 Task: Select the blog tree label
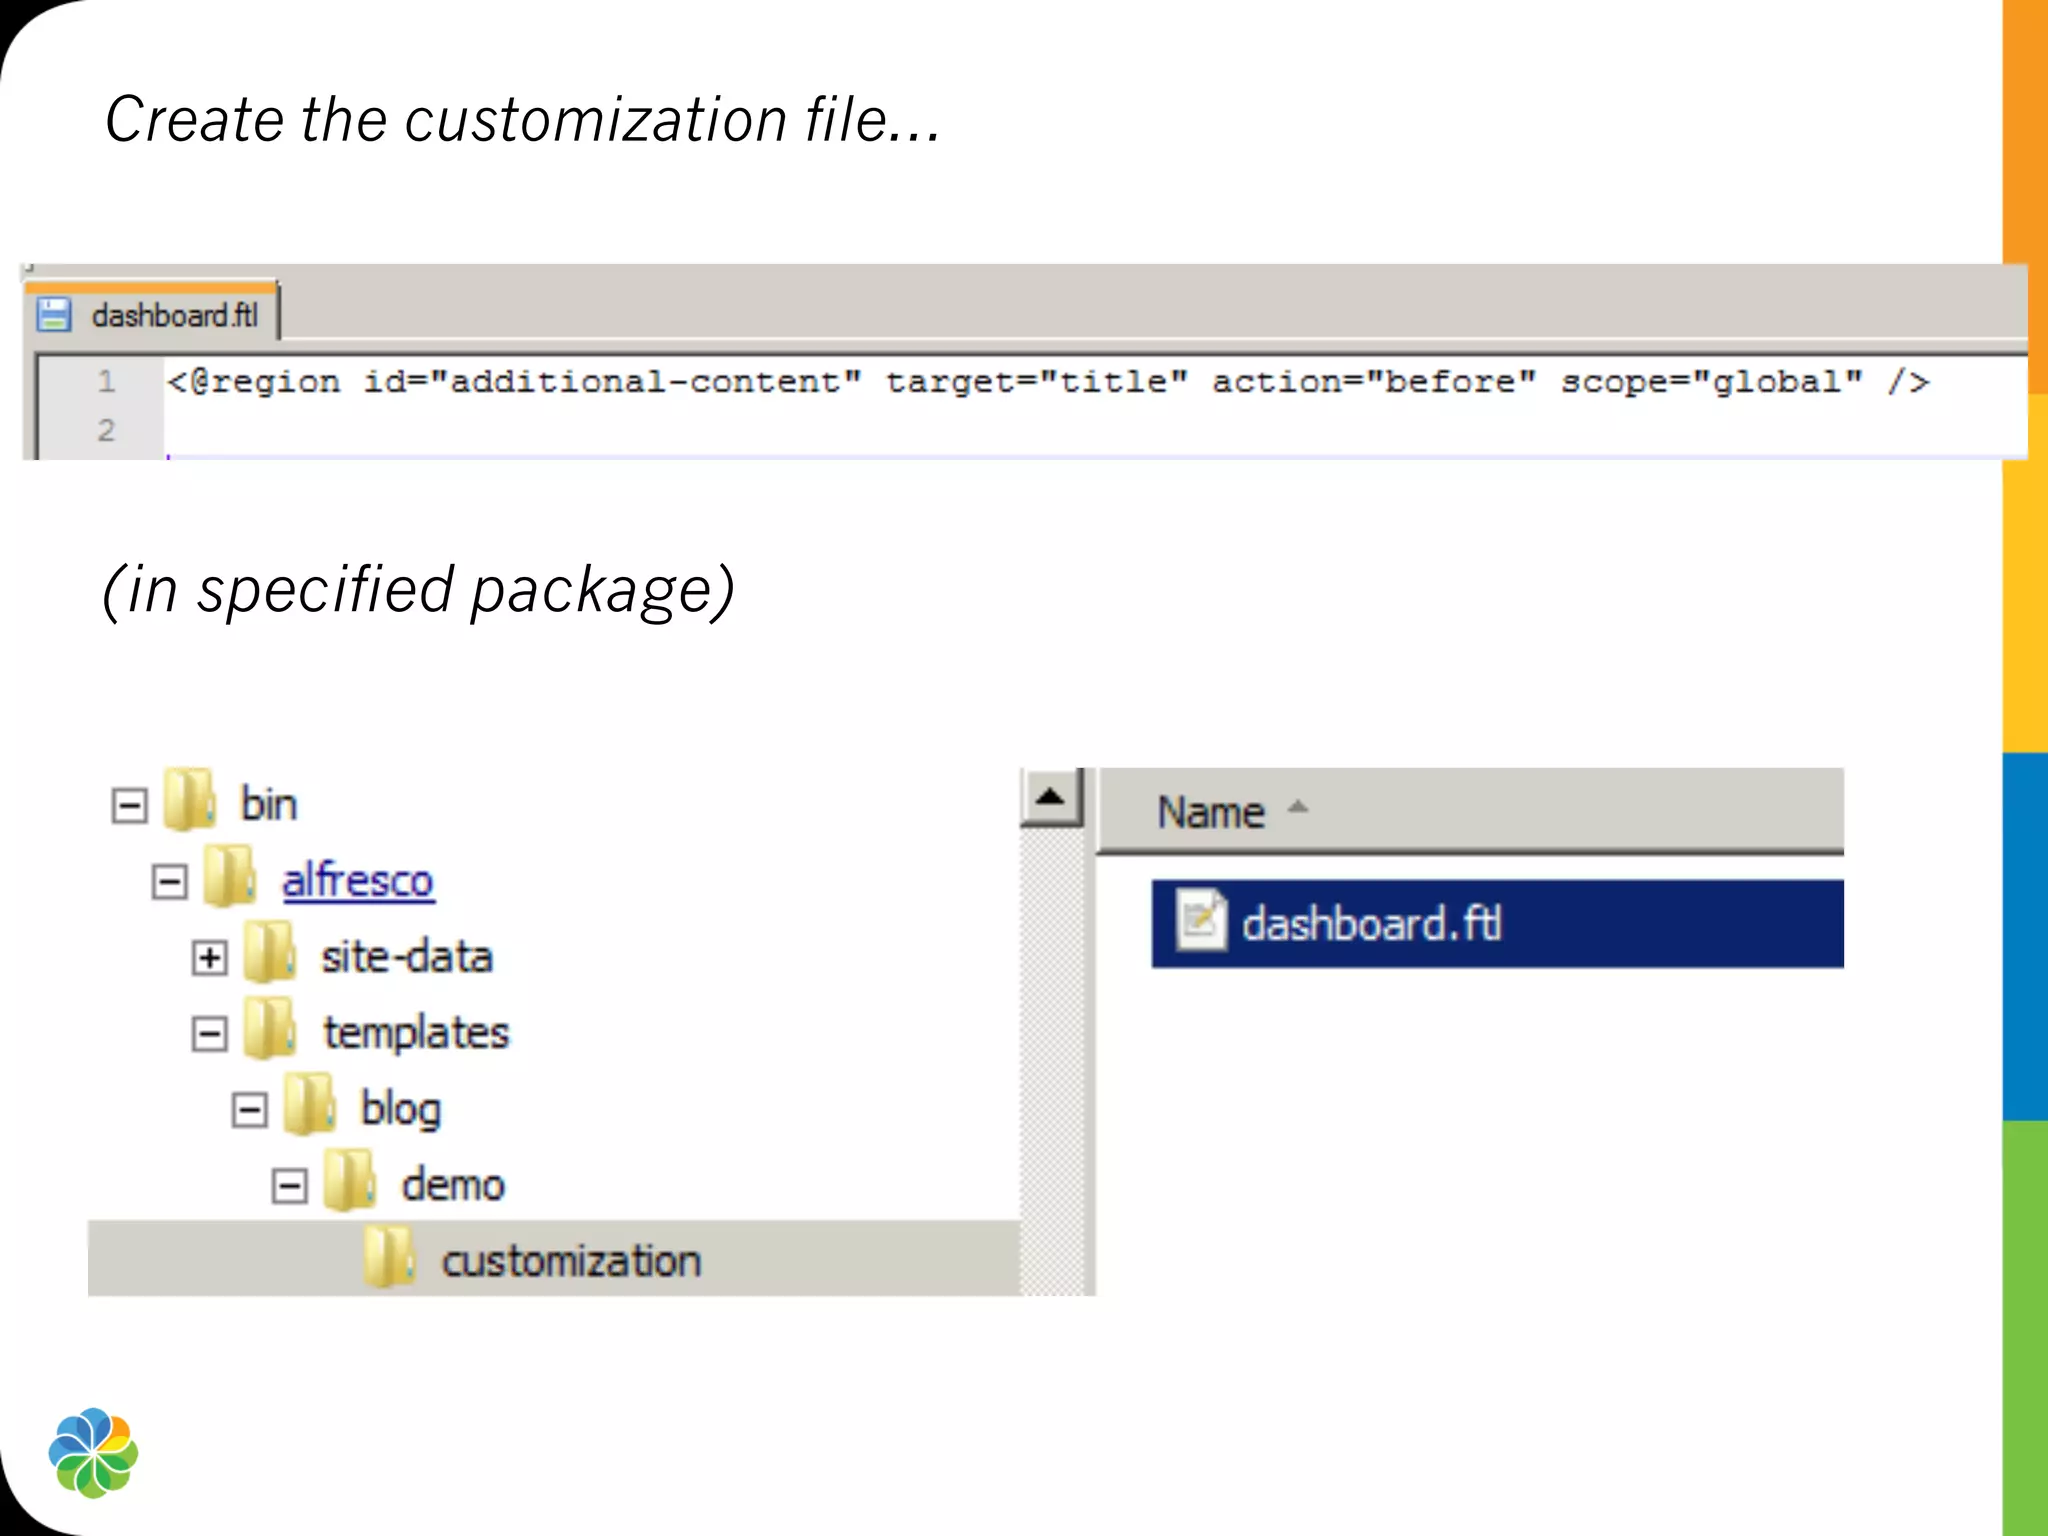(x=401, y=1110)
